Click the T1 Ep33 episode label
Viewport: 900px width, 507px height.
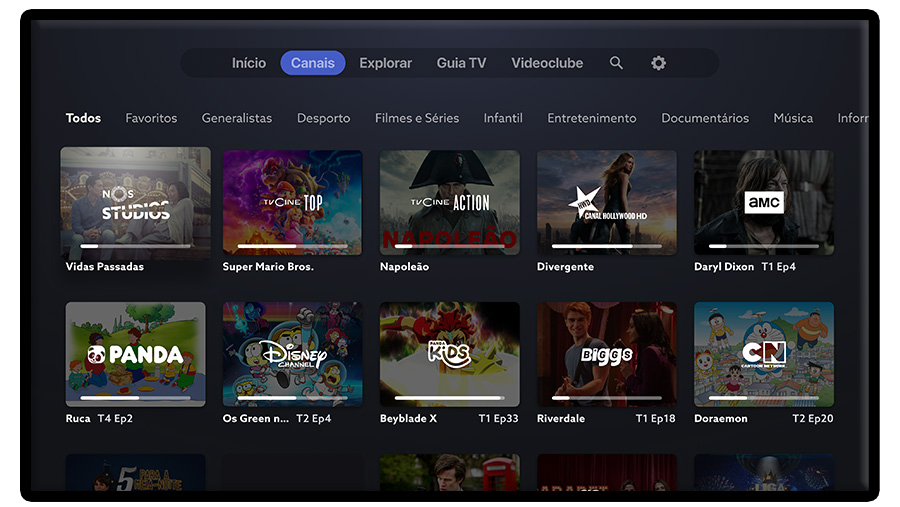click(x=498, y=419)
